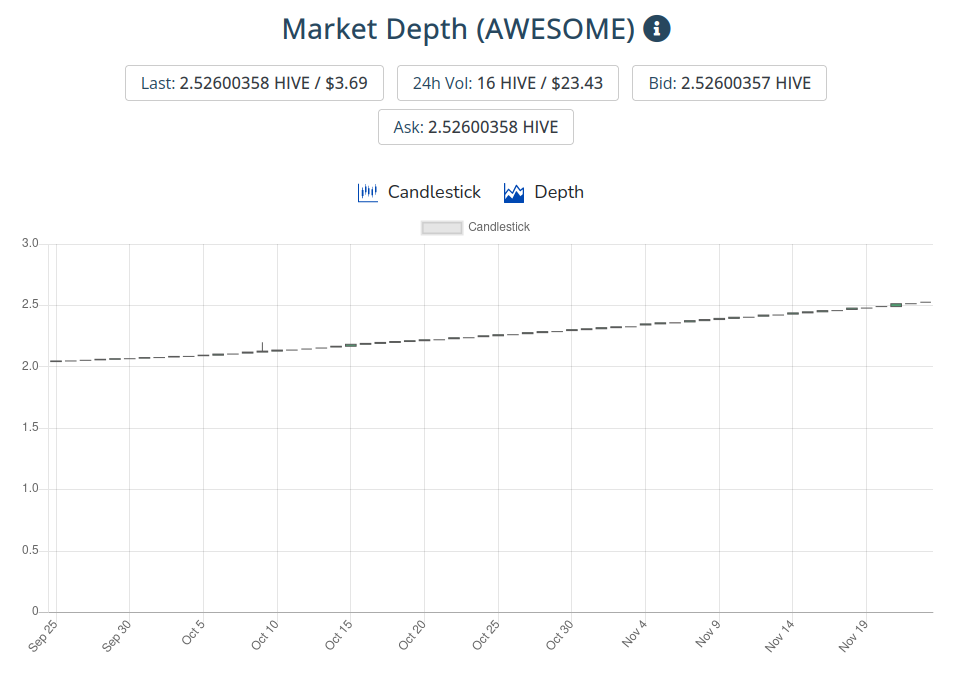Select the Depth chart icon
973x688 pixels.
tap(514, 192)
